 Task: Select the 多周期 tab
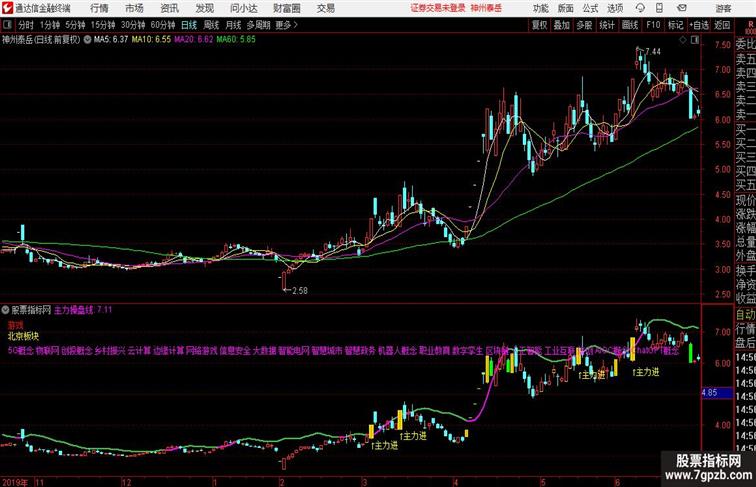[x=258, y=25]
